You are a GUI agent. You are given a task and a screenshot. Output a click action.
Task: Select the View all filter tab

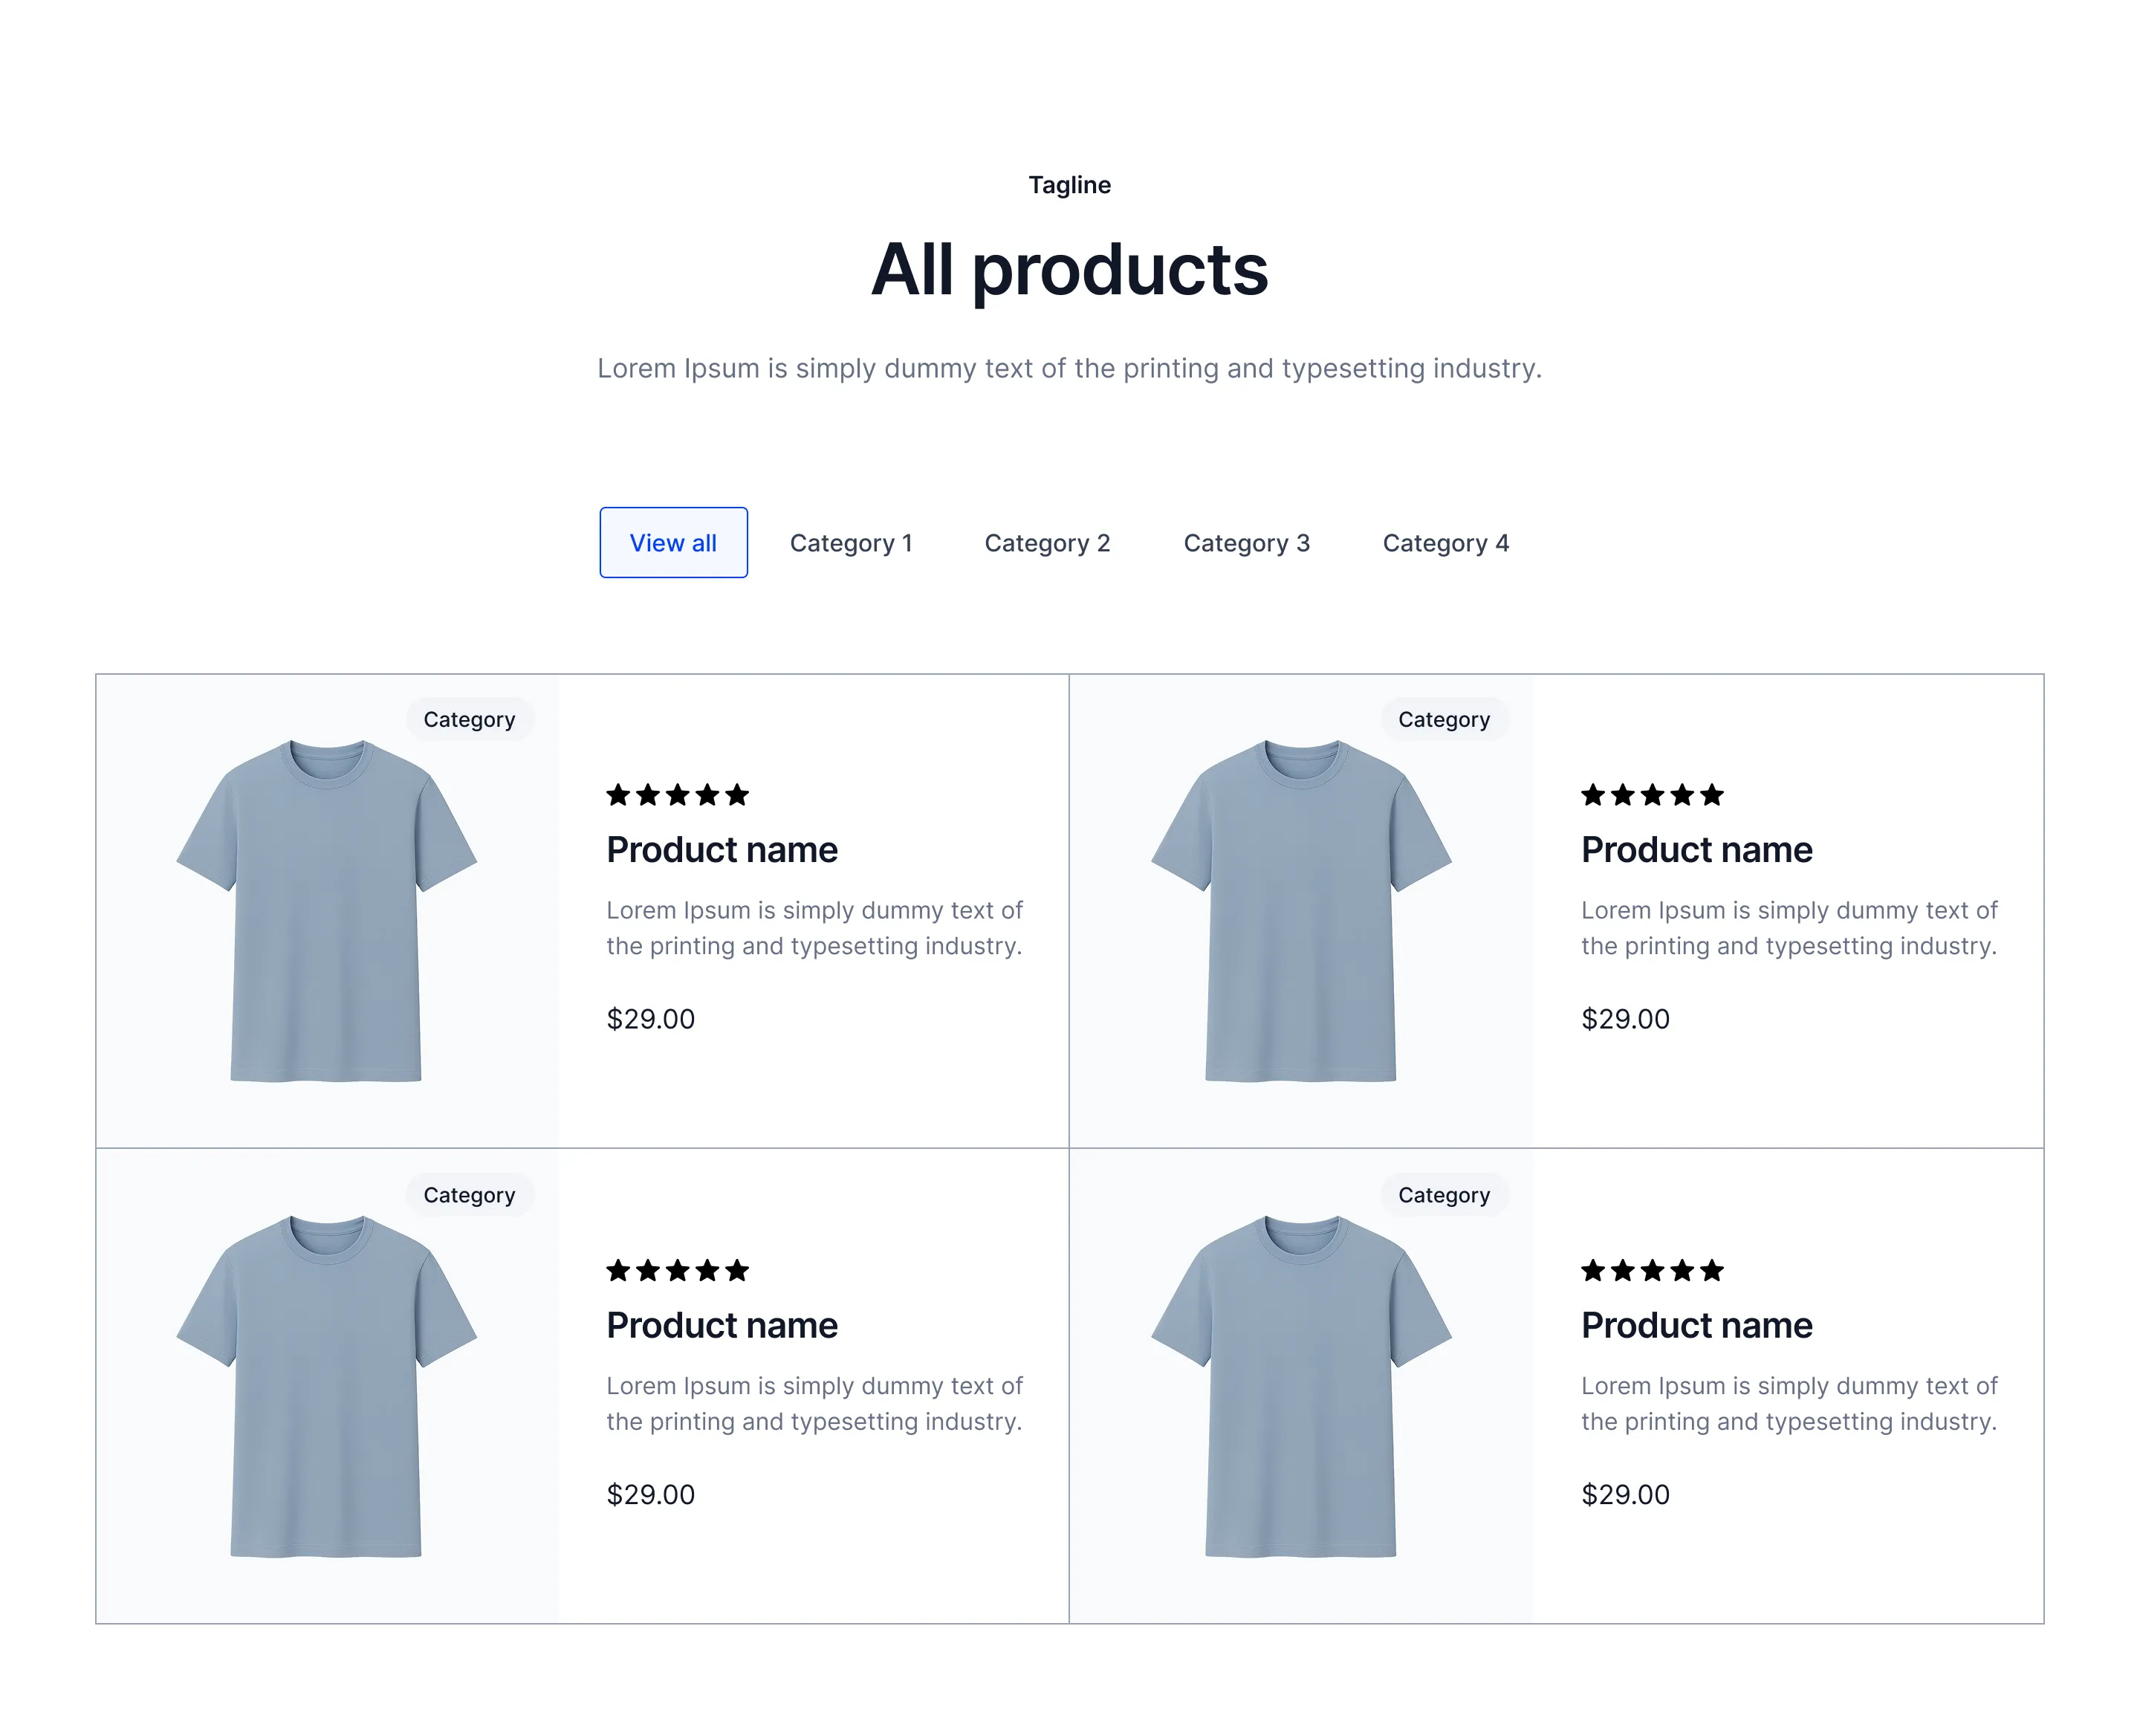tap(673, 542)
